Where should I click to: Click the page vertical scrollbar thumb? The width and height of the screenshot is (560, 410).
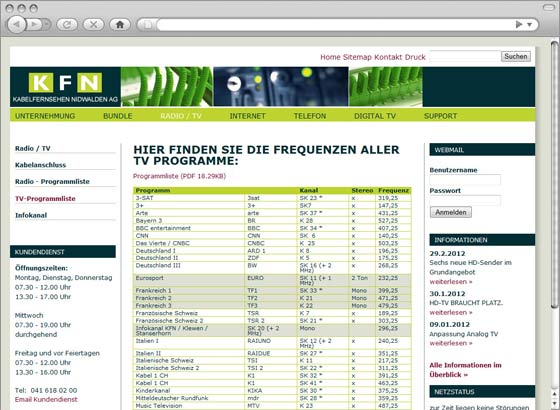554,174
